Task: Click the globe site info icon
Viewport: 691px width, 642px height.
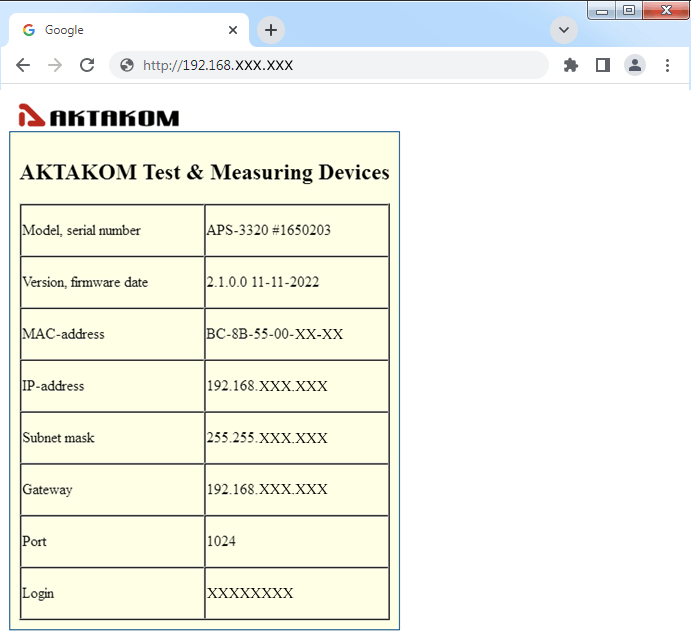Action: click(x=127, y=65)
